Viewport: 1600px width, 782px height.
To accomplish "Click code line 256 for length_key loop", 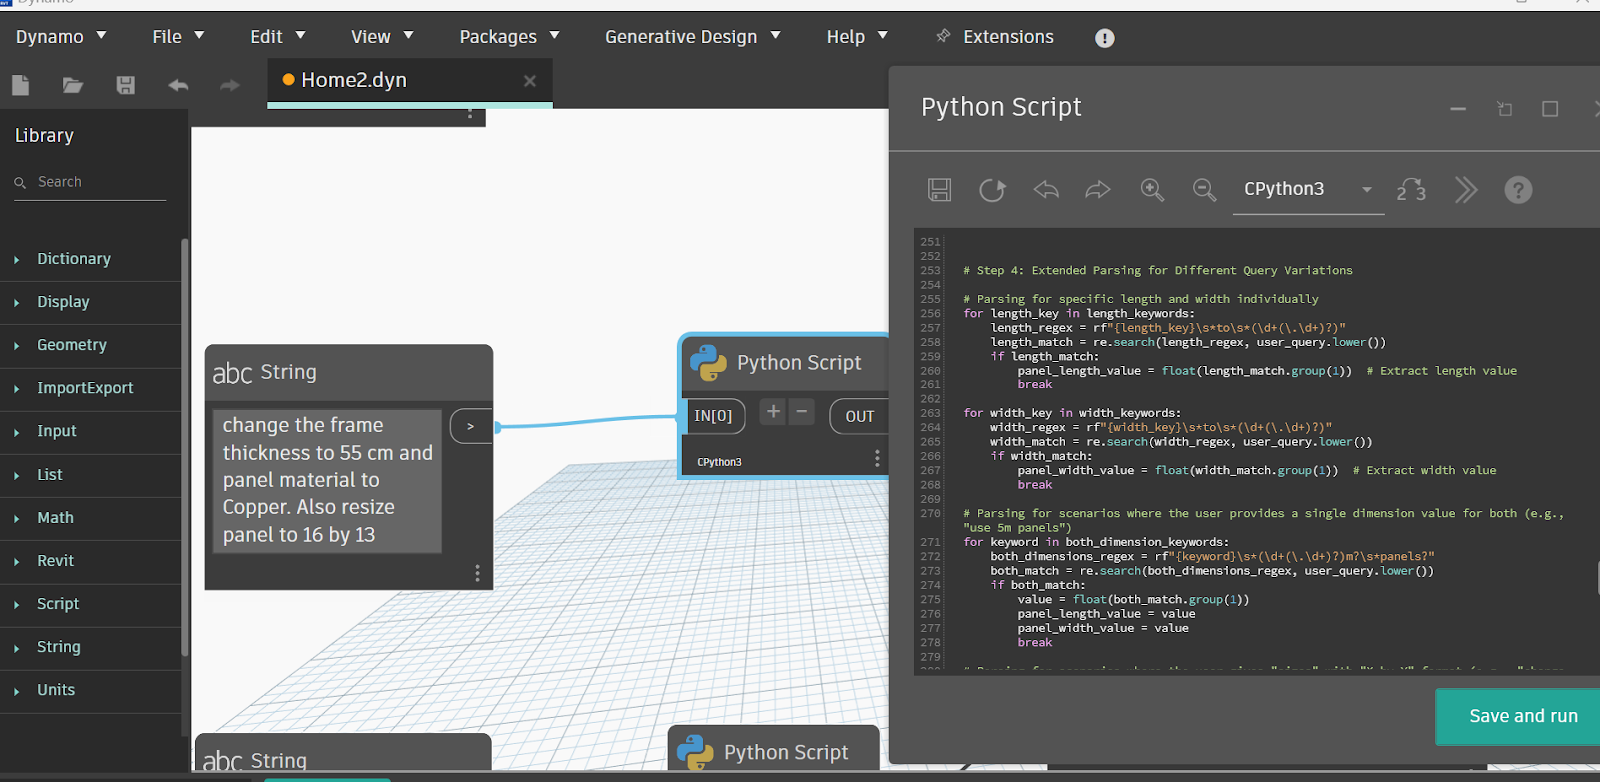I will [x=1079, y=313].
